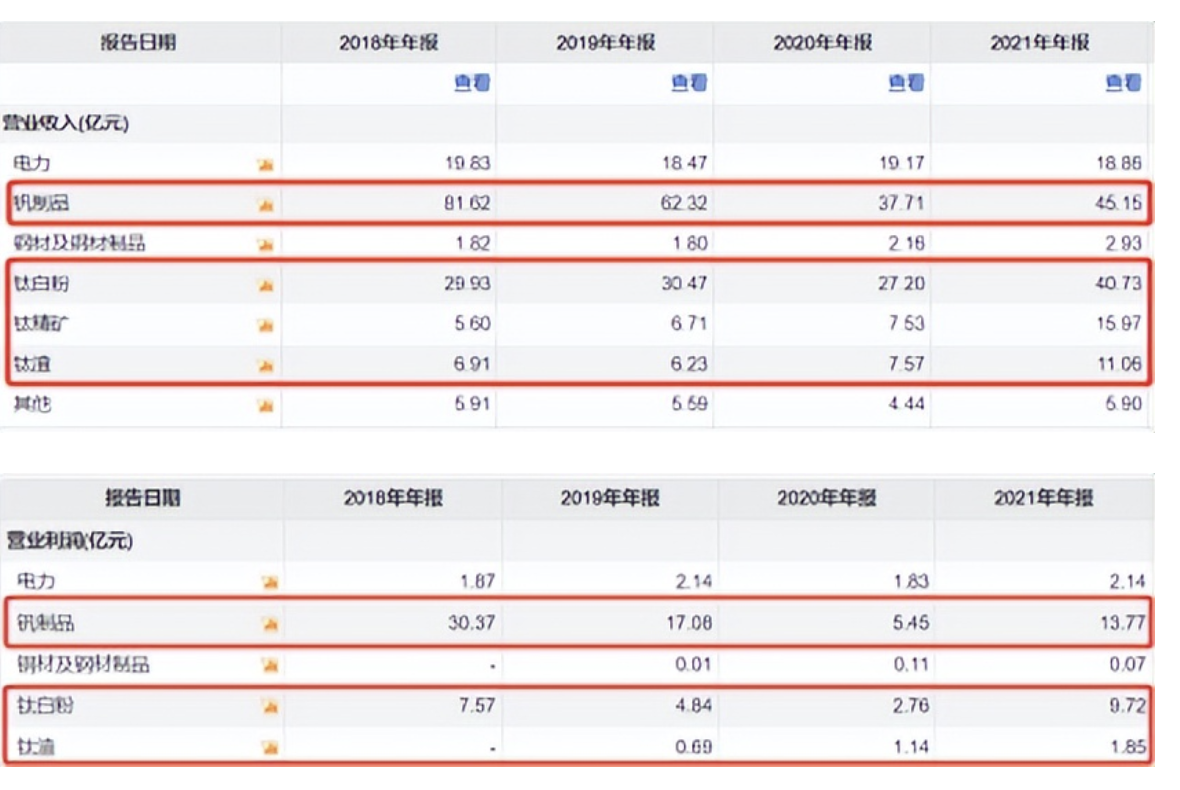The image size is (1180, 790).
Task: Click chart icon for 钒制品 operating profit
Action: 269,624
